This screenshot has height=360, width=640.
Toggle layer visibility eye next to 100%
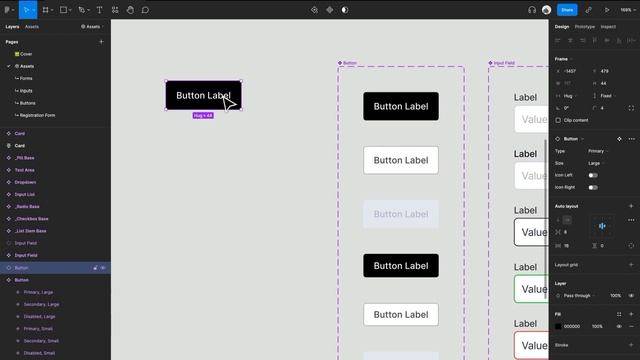[631, 296]
